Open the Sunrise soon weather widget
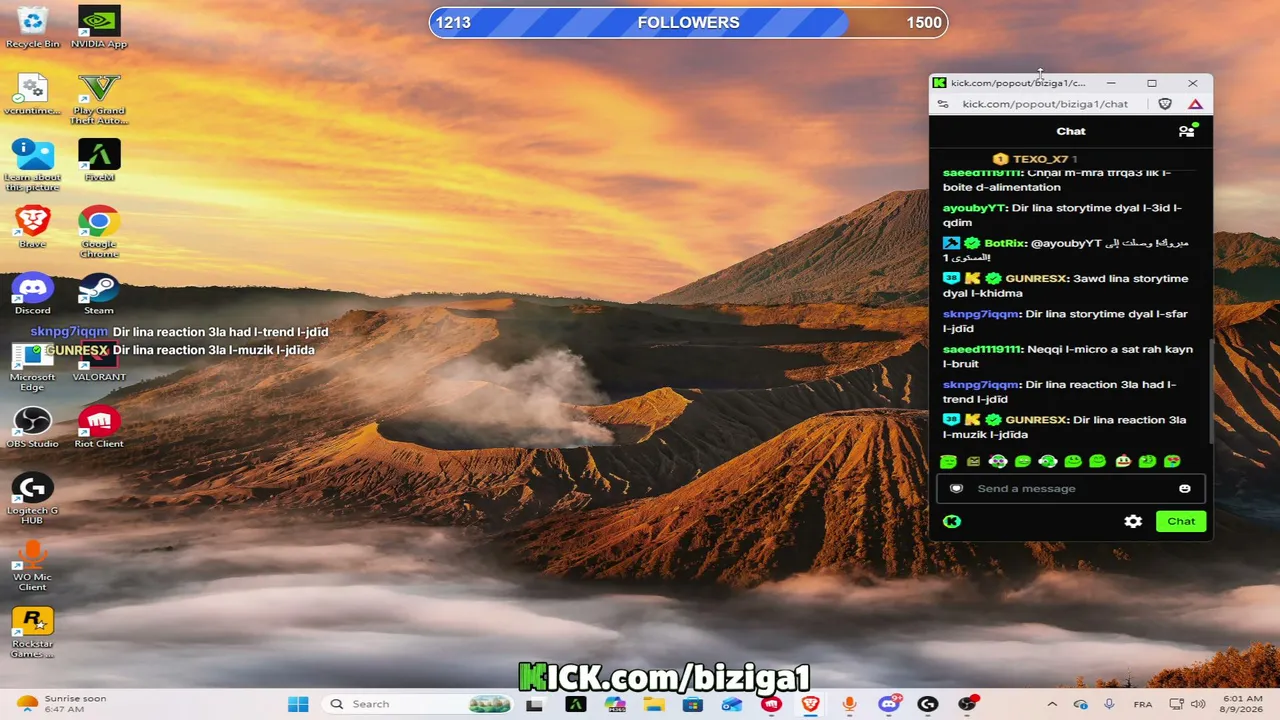The height and width of the screenshot is (720, 1280). [62, 704]
